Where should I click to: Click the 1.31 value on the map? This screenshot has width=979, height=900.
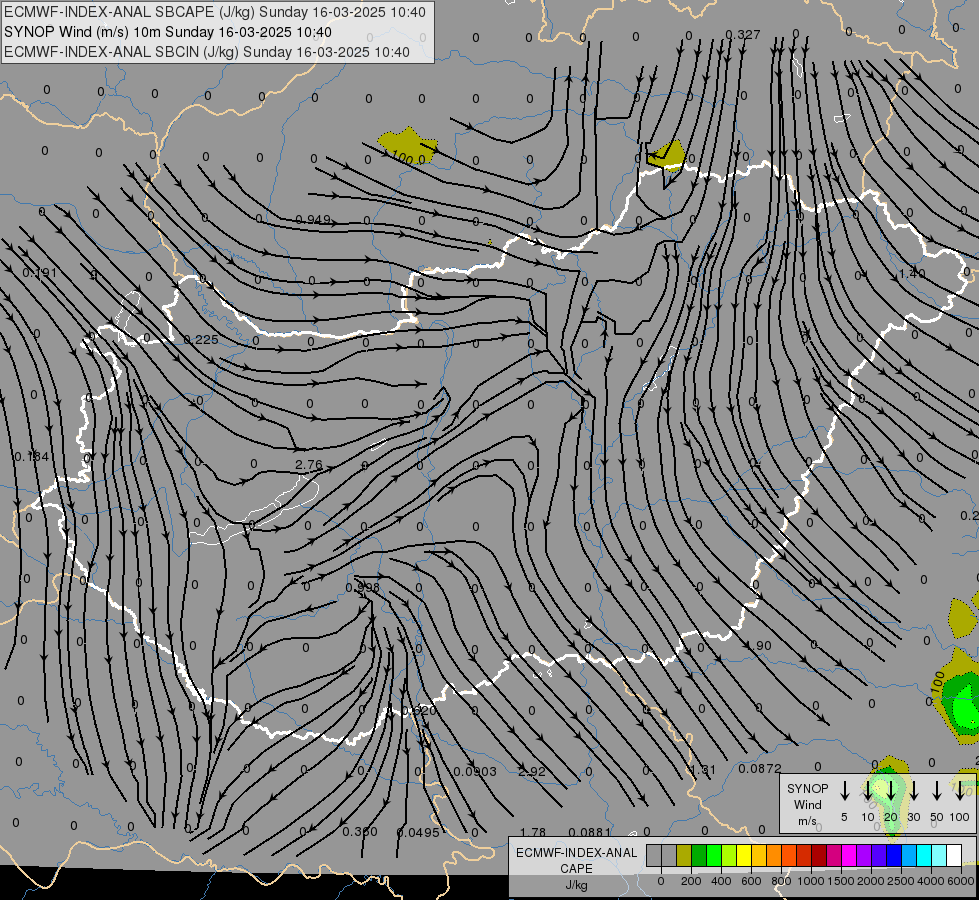[702, 769]
